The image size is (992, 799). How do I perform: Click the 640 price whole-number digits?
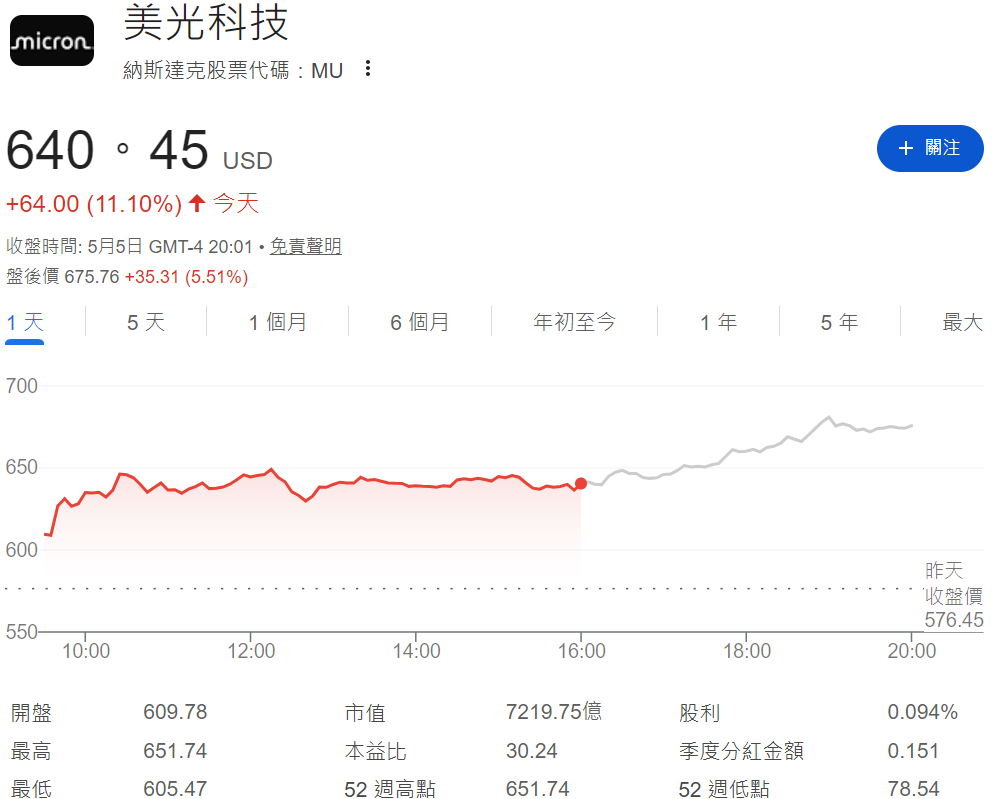(50, 150)
